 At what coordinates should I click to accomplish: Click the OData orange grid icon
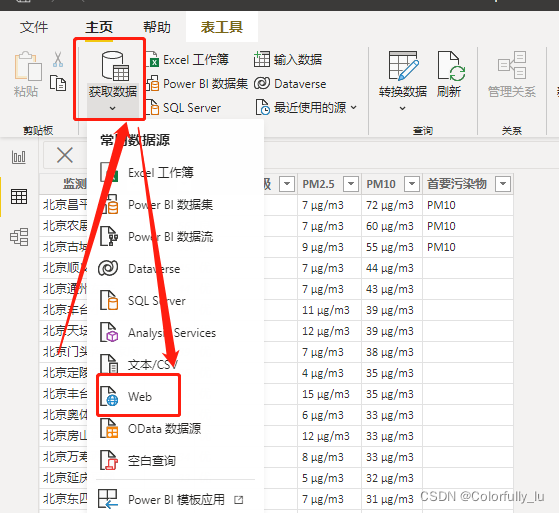click(109, 428)
